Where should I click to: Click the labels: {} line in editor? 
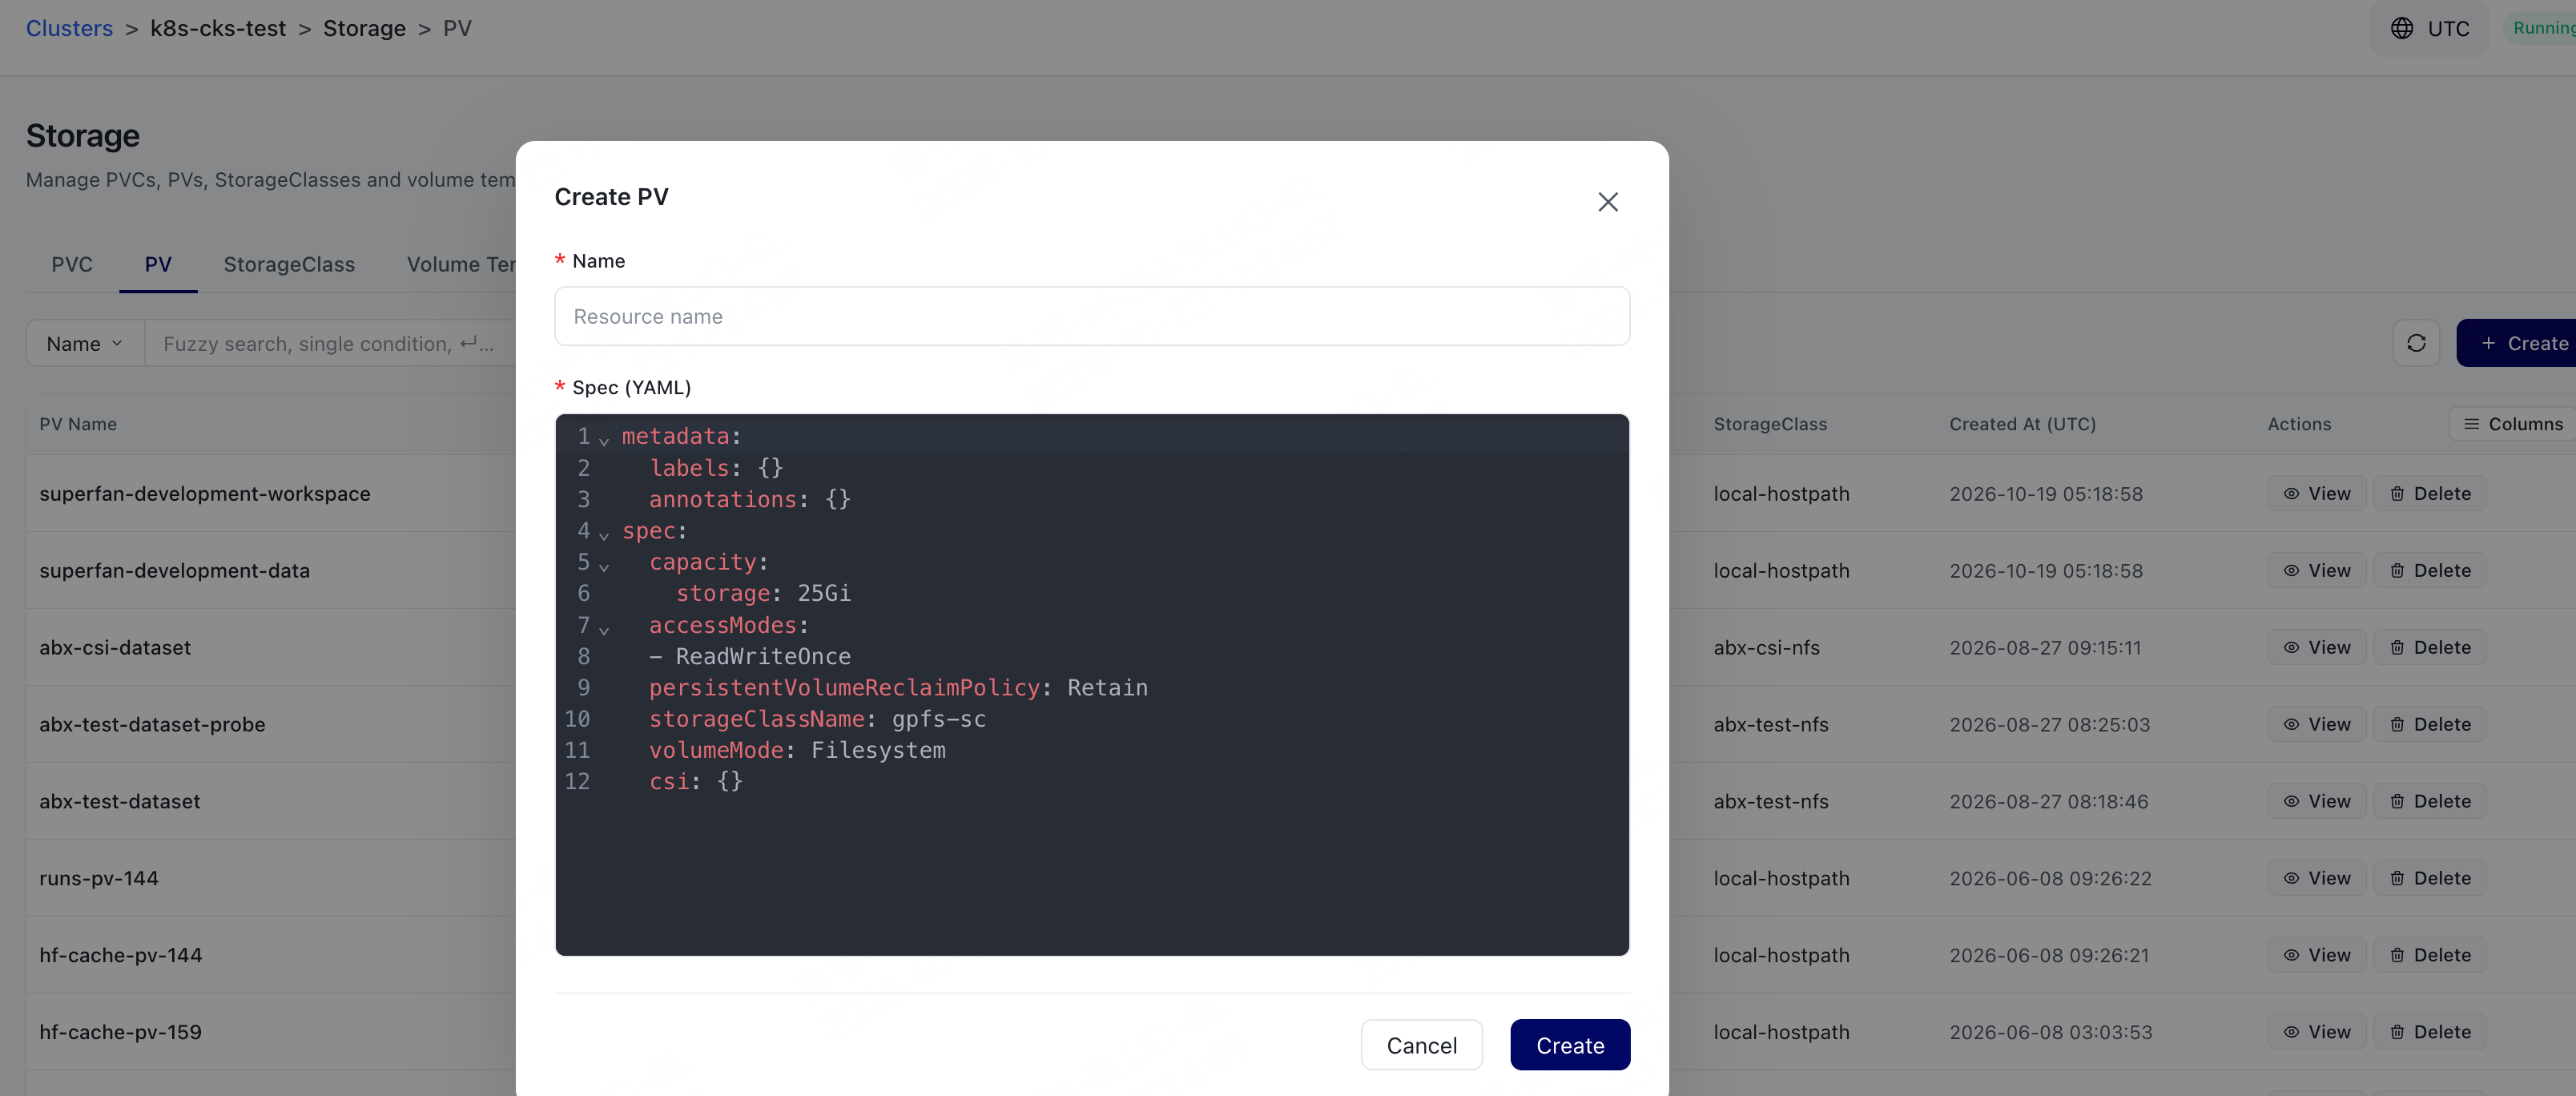[x=715, y=468]
